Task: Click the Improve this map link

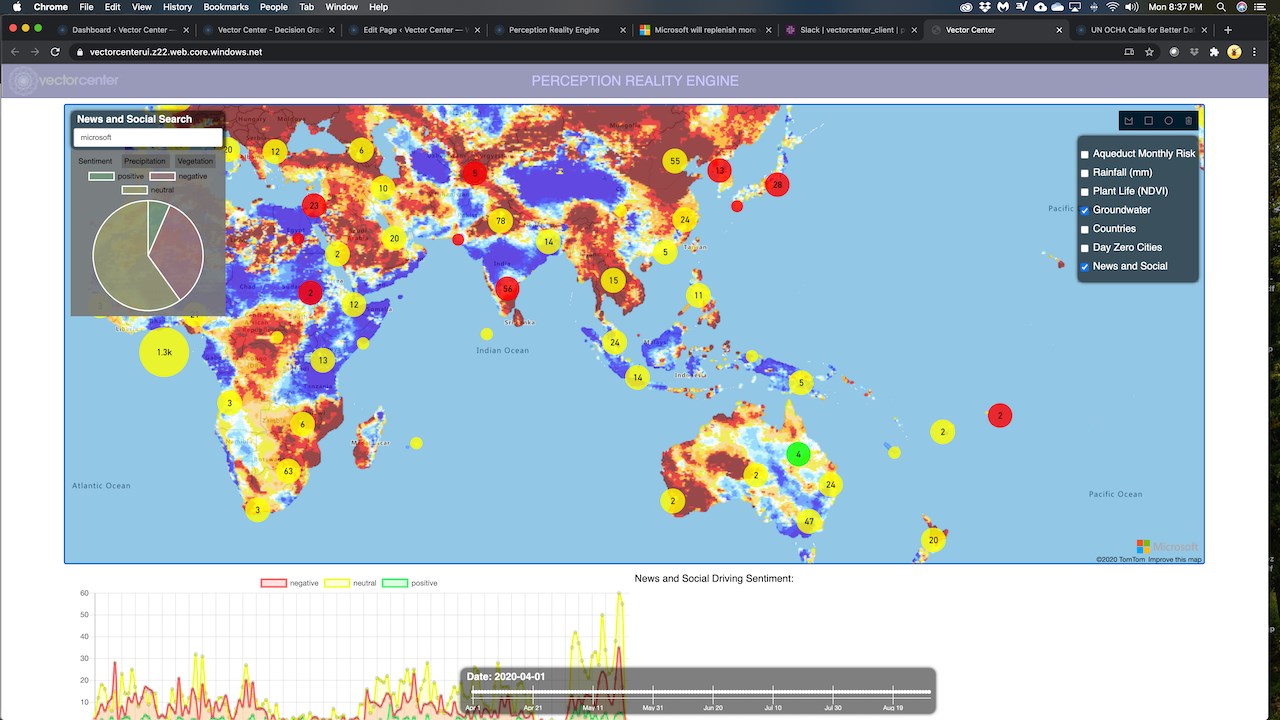Action: [1173, 560]
